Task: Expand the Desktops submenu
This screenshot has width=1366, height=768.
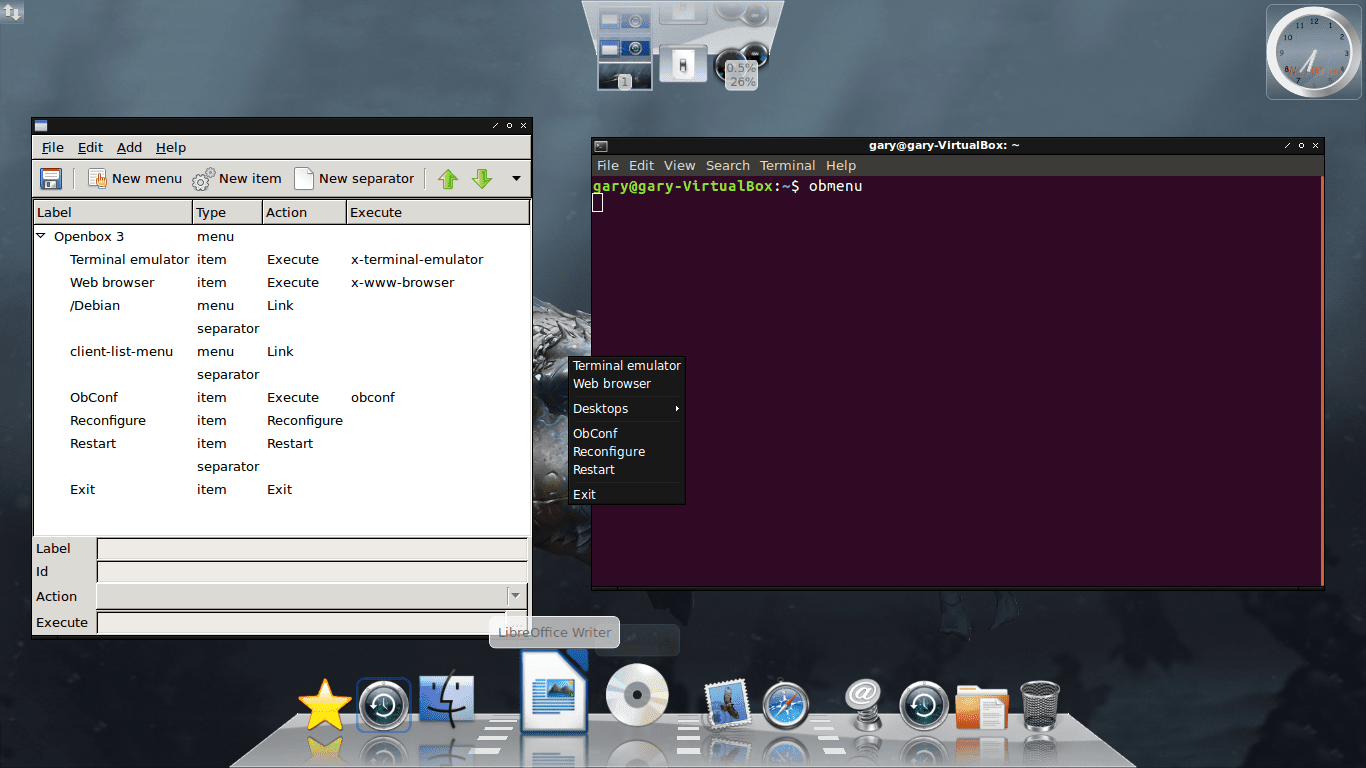Action: (626, 409)
